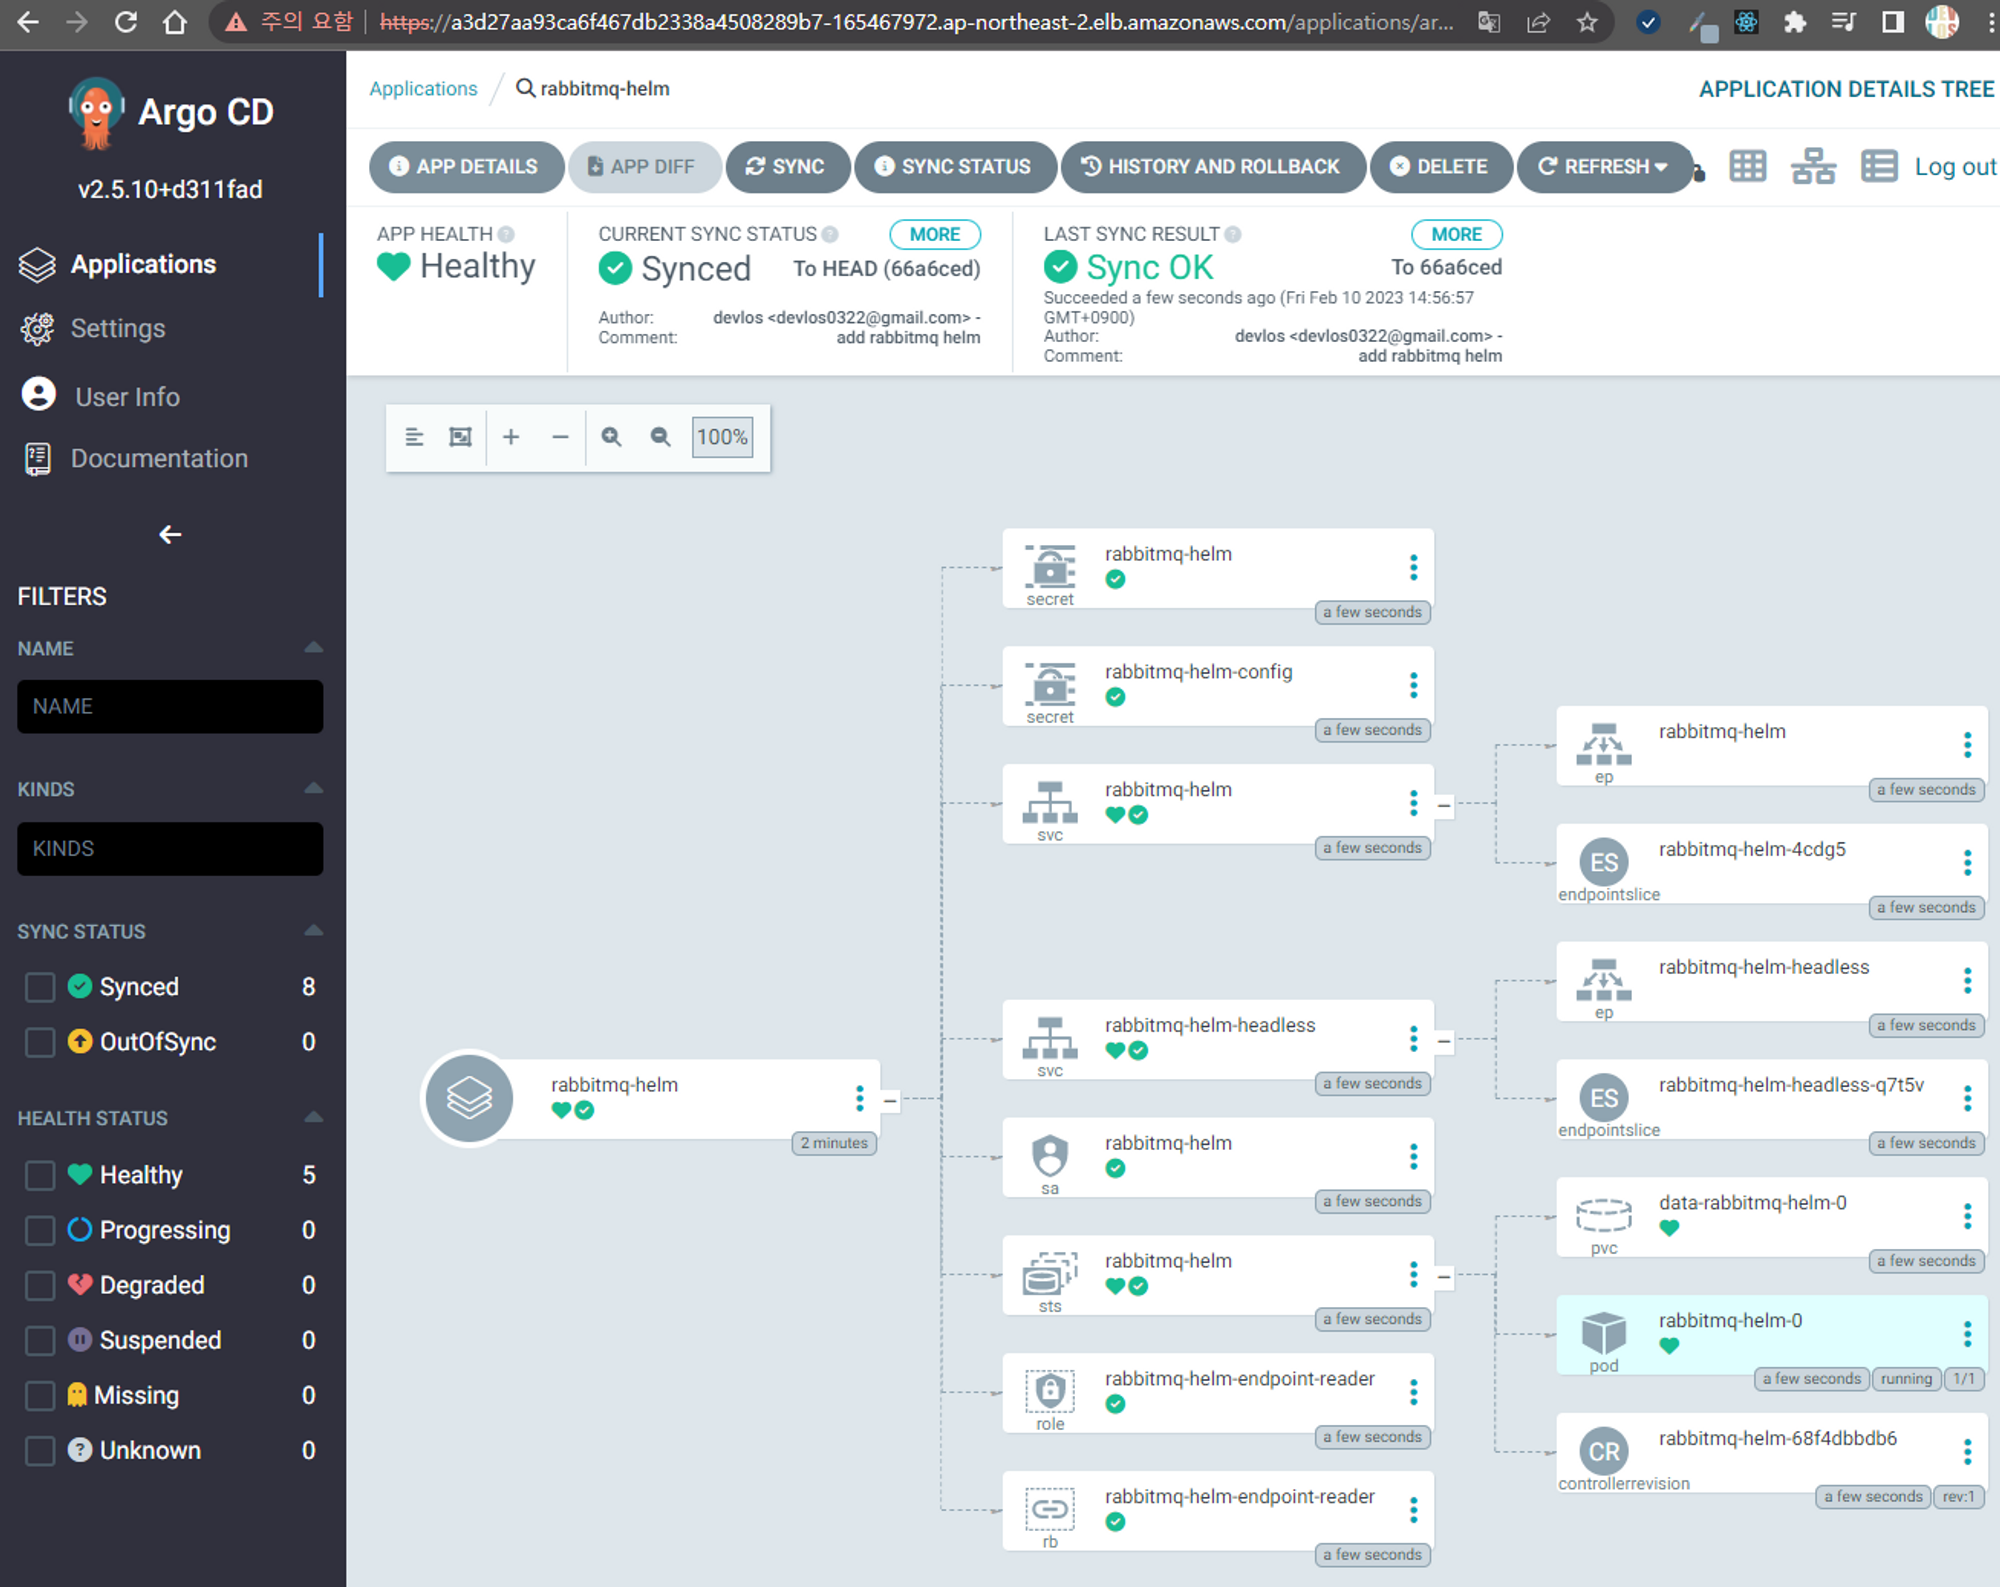The width and height of the screenshot is (2000, 1587).
Task: Click the zoom in magnifier icon
Action: [x=611, y=437]
